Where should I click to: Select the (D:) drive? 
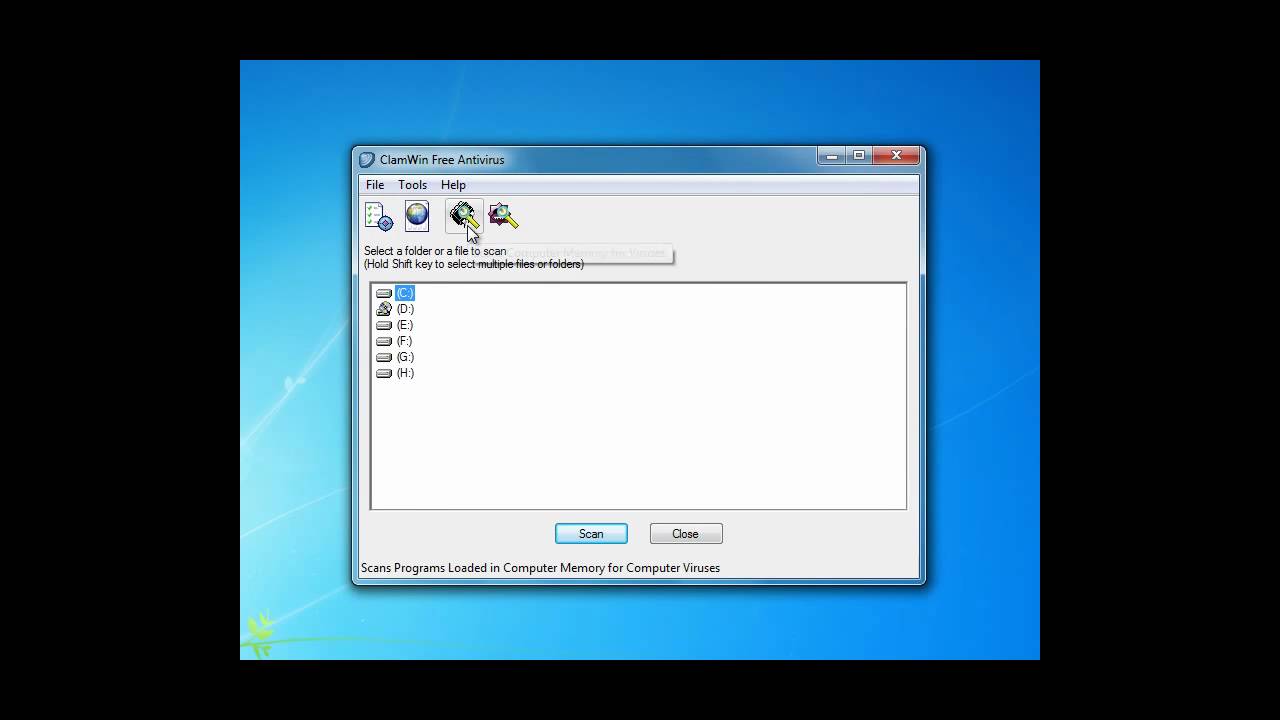click(405, 309)
